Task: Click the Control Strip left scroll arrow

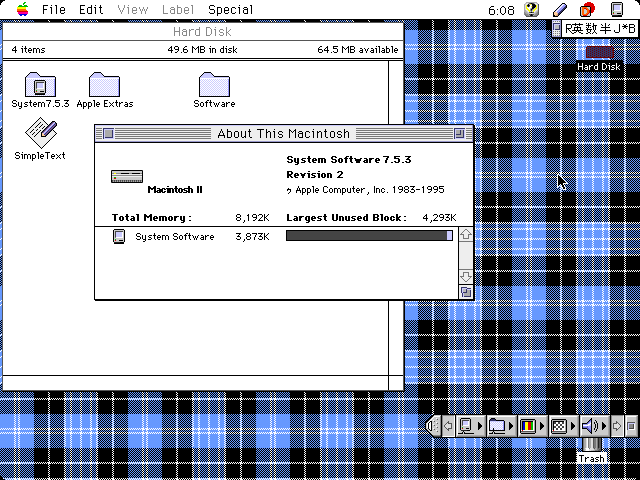Action: tap(448, 426)
